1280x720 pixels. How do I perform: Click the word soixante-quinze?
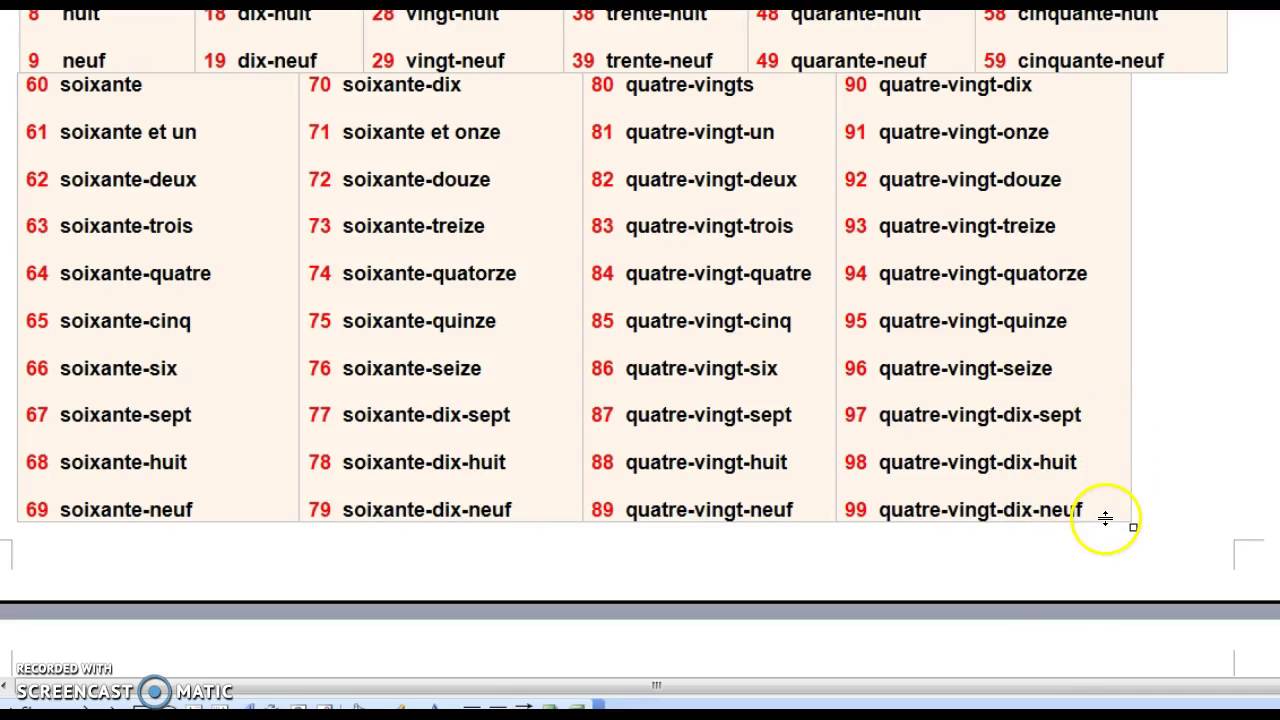tap(419, 321)
